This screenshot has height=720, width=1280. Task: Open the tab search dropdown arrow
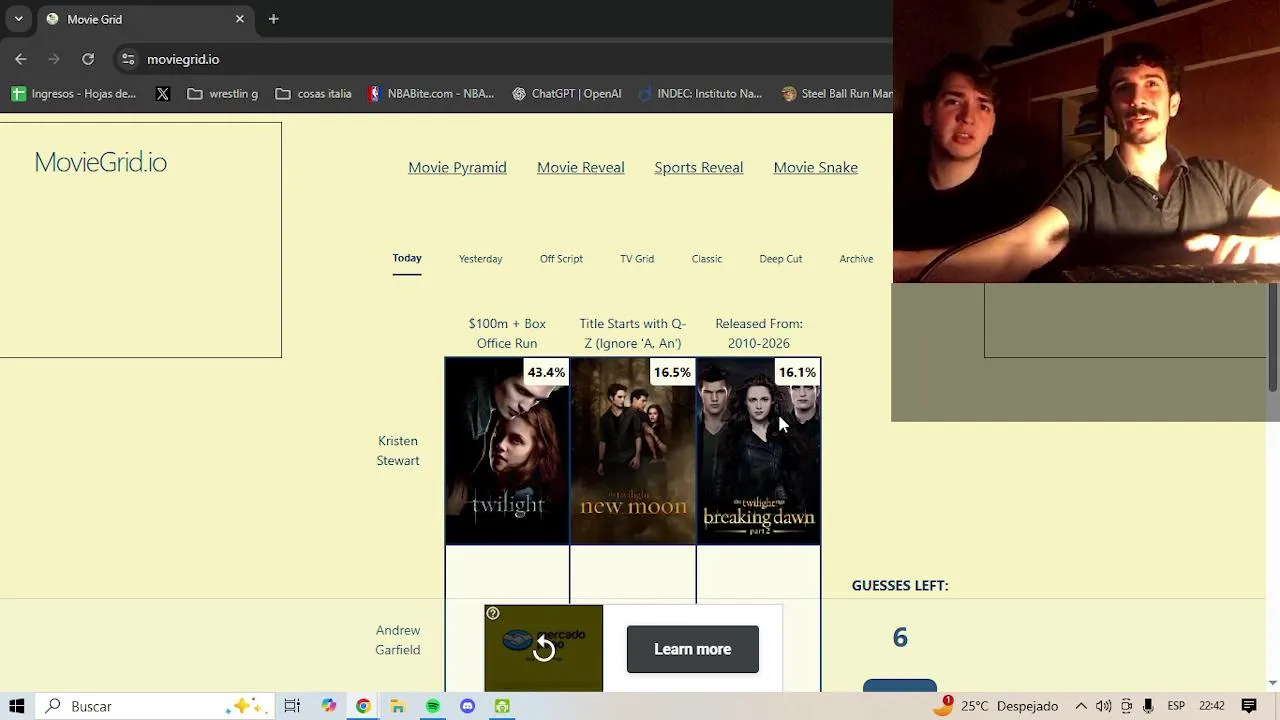click(18, 19)
